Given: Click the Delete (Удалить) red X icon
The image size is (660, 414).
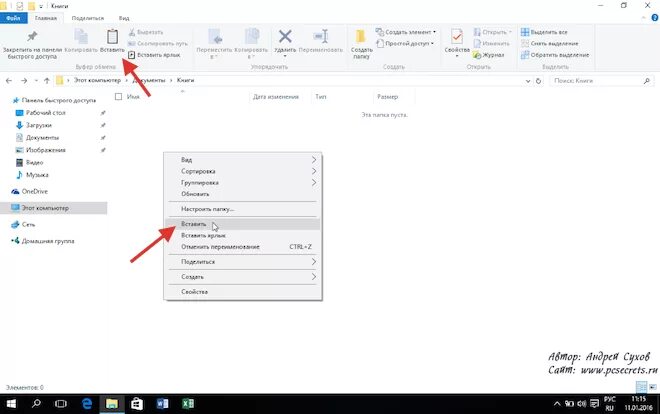Looking at the screenshot, I should pos(285,37).
